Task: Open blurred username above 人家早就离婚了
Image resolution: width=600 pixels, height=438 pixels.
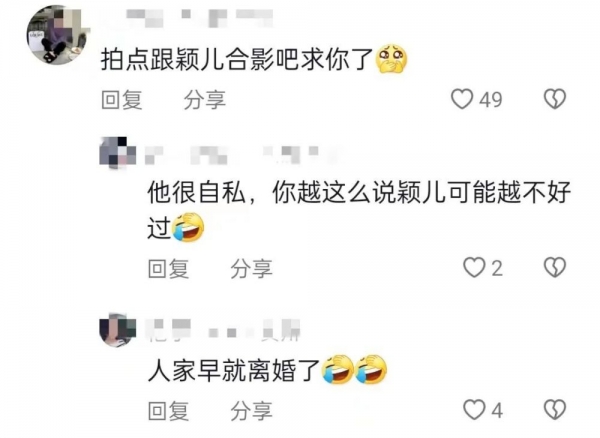Action: click(223, 330)
